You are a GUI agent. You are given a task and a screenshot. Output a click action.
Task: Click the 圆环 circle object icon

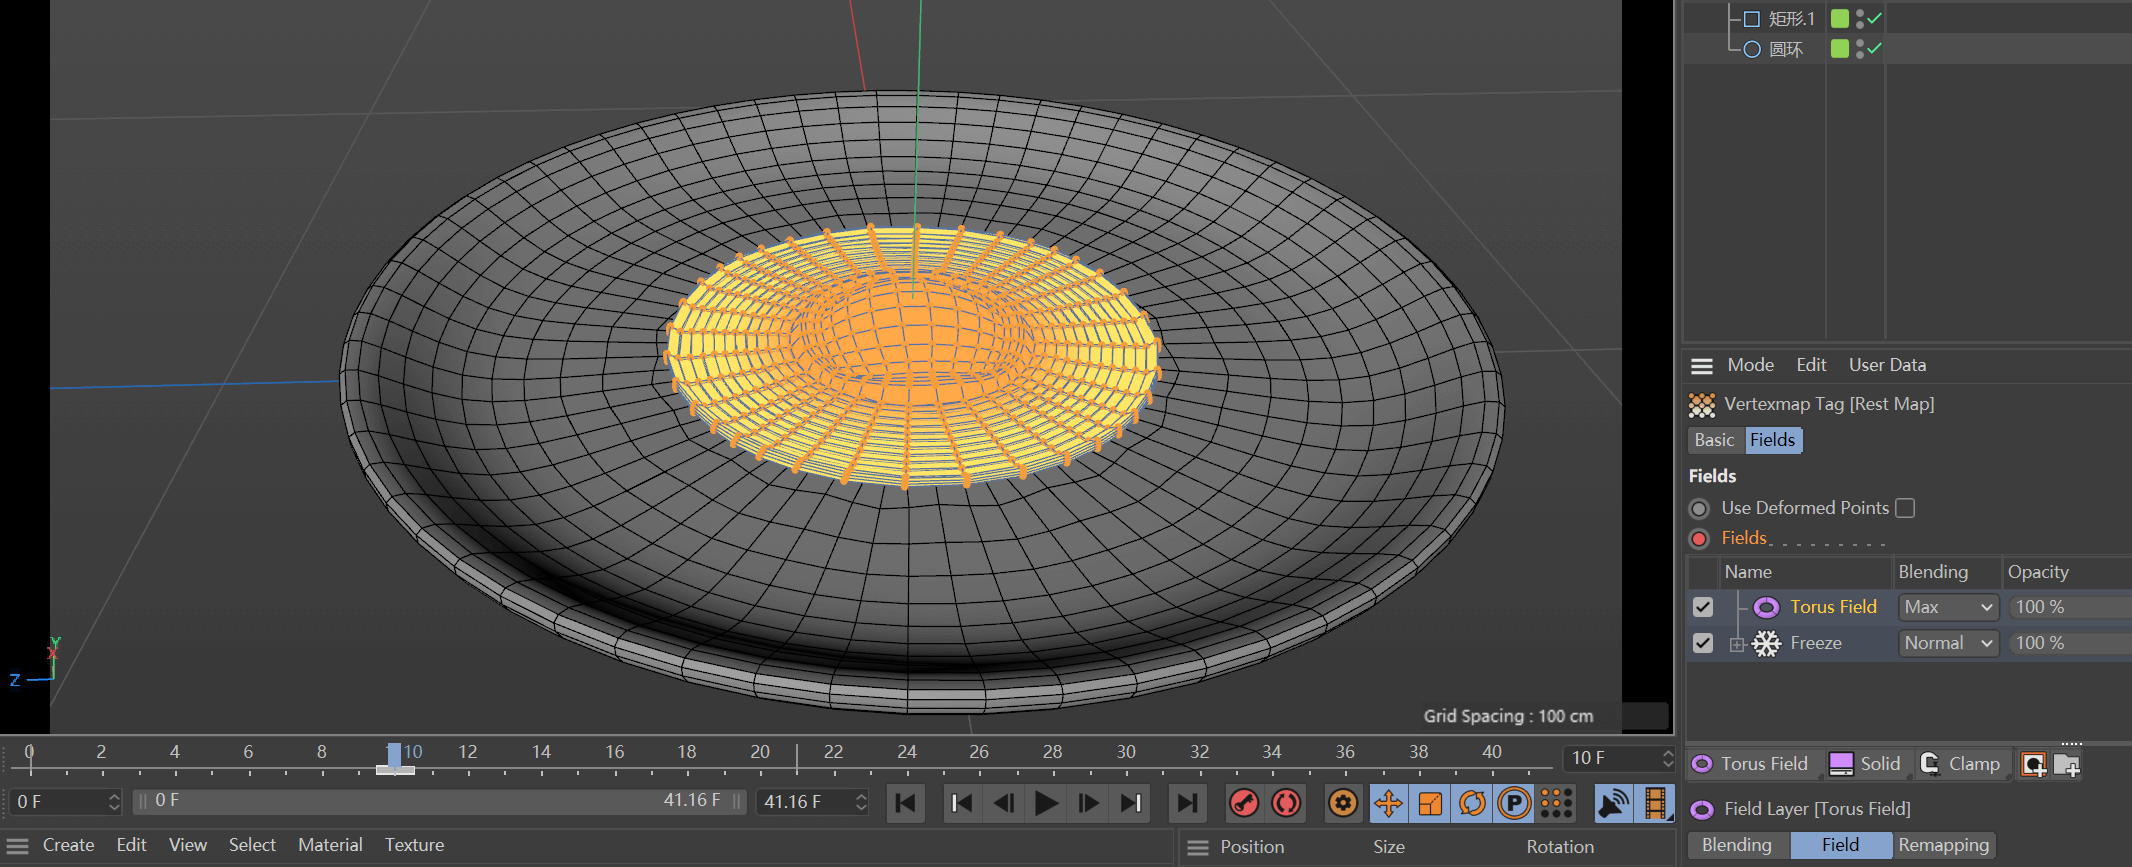[x=1752, y=49]
